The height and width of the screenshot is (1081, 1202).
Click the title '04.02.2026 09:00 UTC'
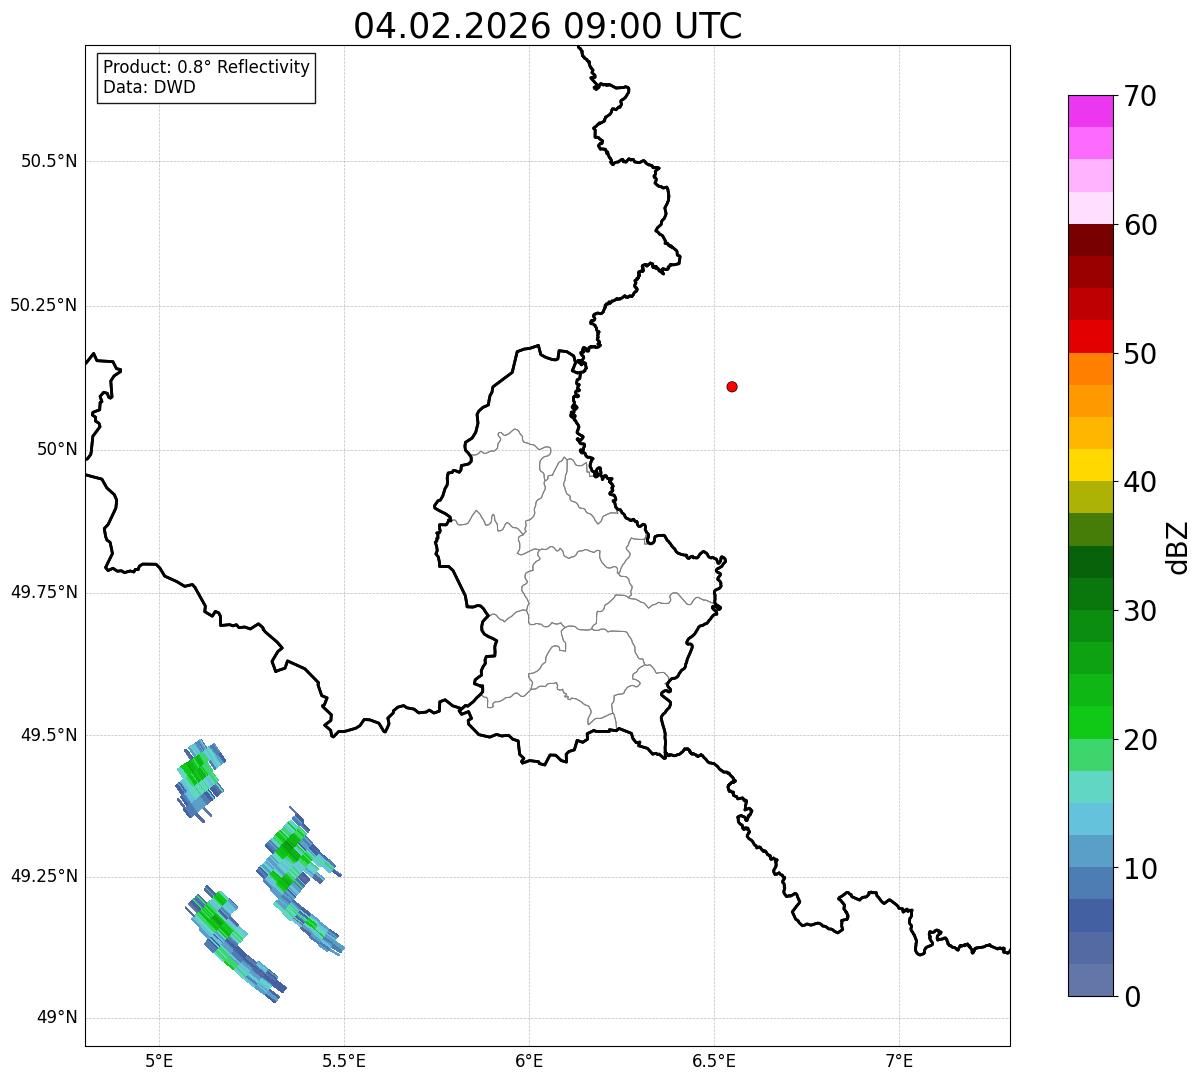[548, 26]
